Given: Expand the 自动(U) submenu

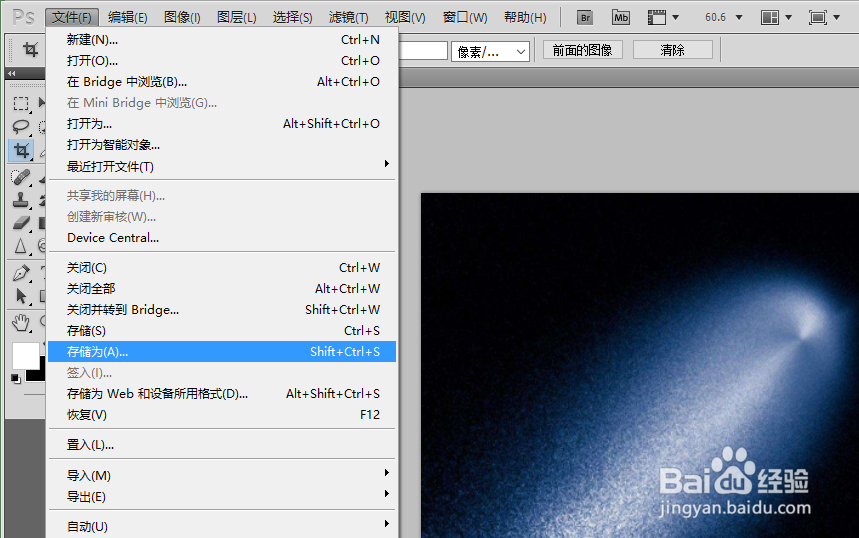Looking at the screenshot, I should point(222,526).
